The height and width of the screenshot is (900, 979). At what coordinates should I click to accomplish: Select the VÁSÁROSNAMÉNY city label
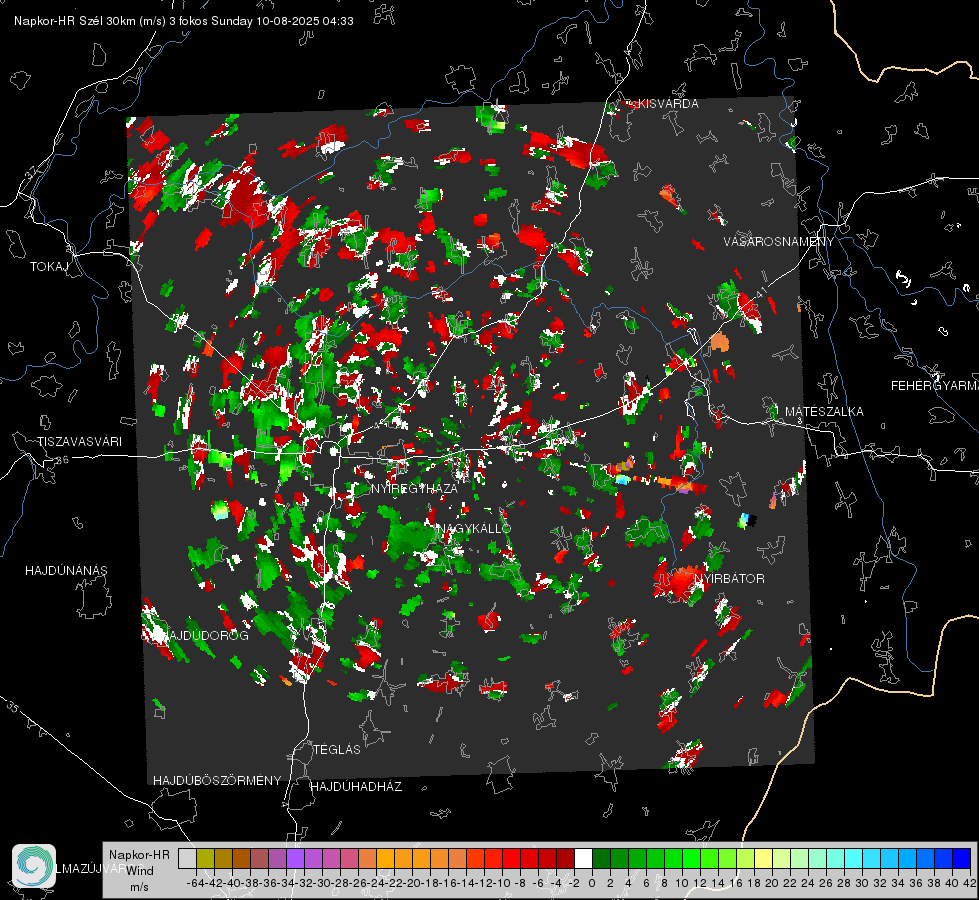coord(779,242)
